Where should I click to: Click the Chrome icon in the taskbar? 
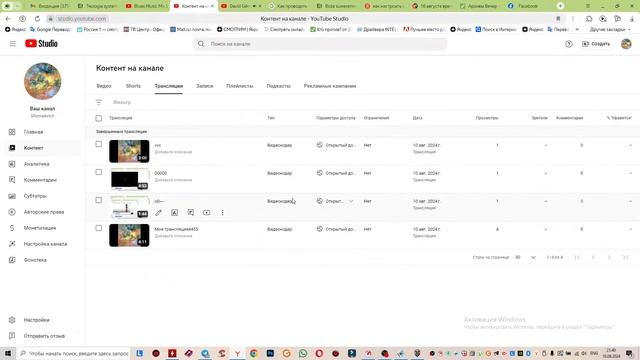coord(253,353)
